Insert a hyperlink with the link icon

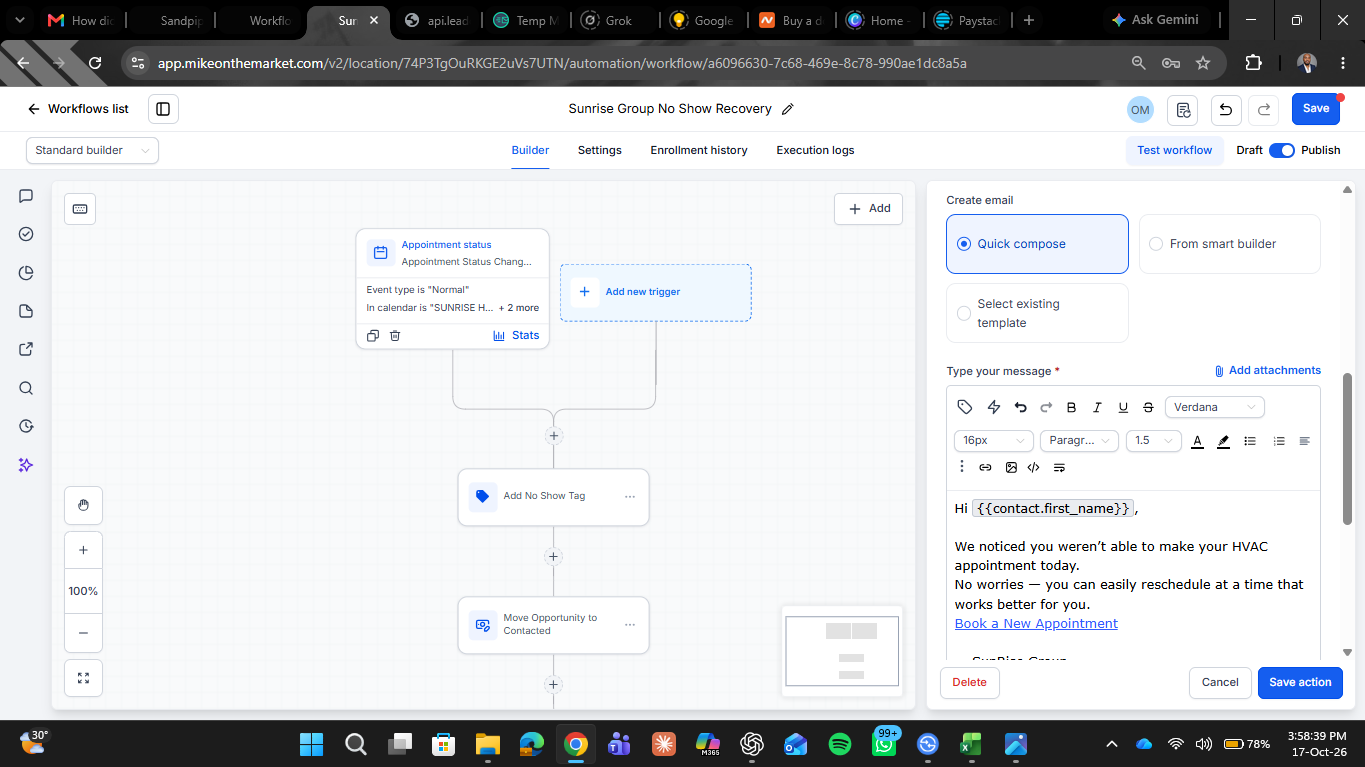(x=985, y=467)
